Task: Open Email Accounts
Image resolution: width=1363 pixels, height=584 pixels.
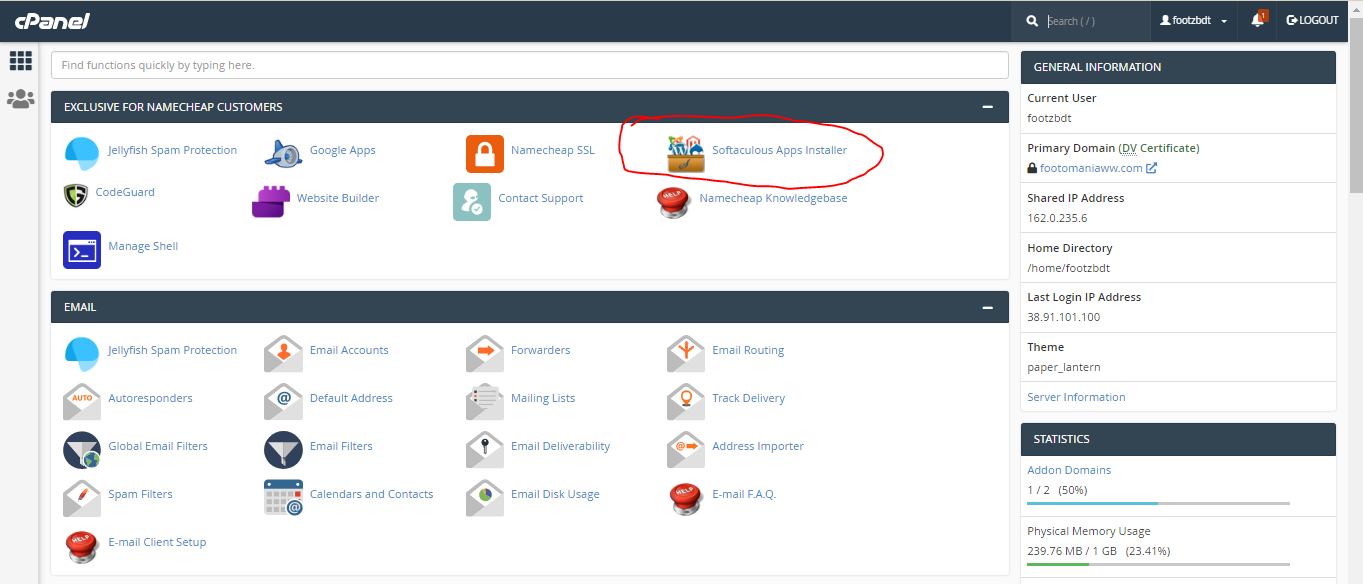Action: click(x=349, y=350)
